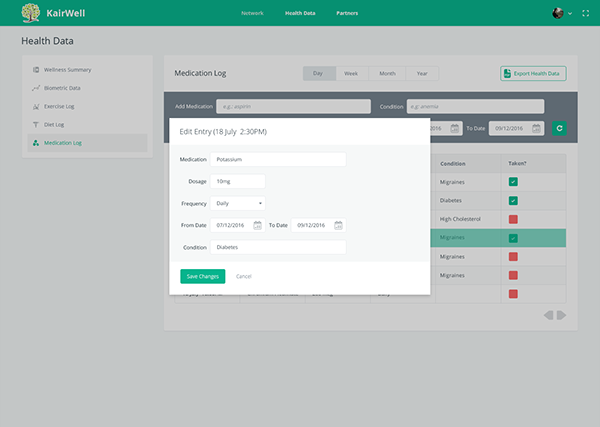Screen dimensions: 600x427
Task: Click the Exercise Log icon
Action: (x=36, y=106)
